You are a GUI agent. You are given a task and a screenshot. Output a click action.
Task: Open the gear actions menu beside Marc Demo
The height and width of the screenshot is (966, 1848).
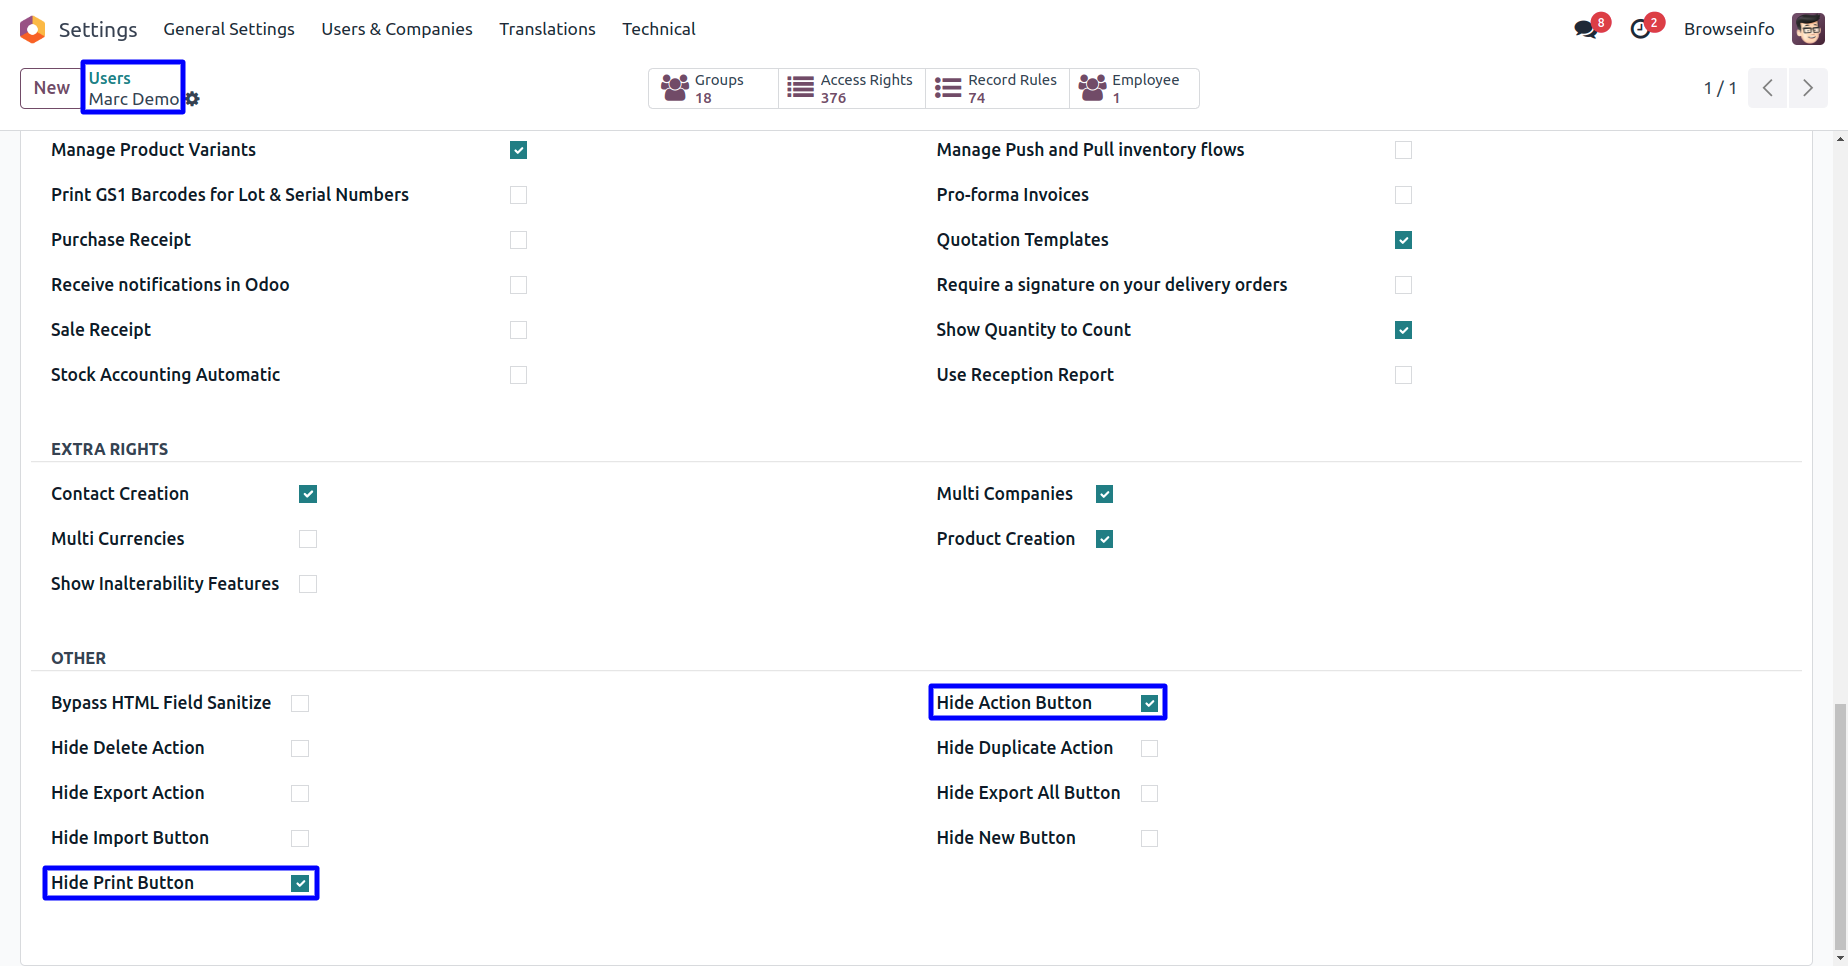coord(193,99)
